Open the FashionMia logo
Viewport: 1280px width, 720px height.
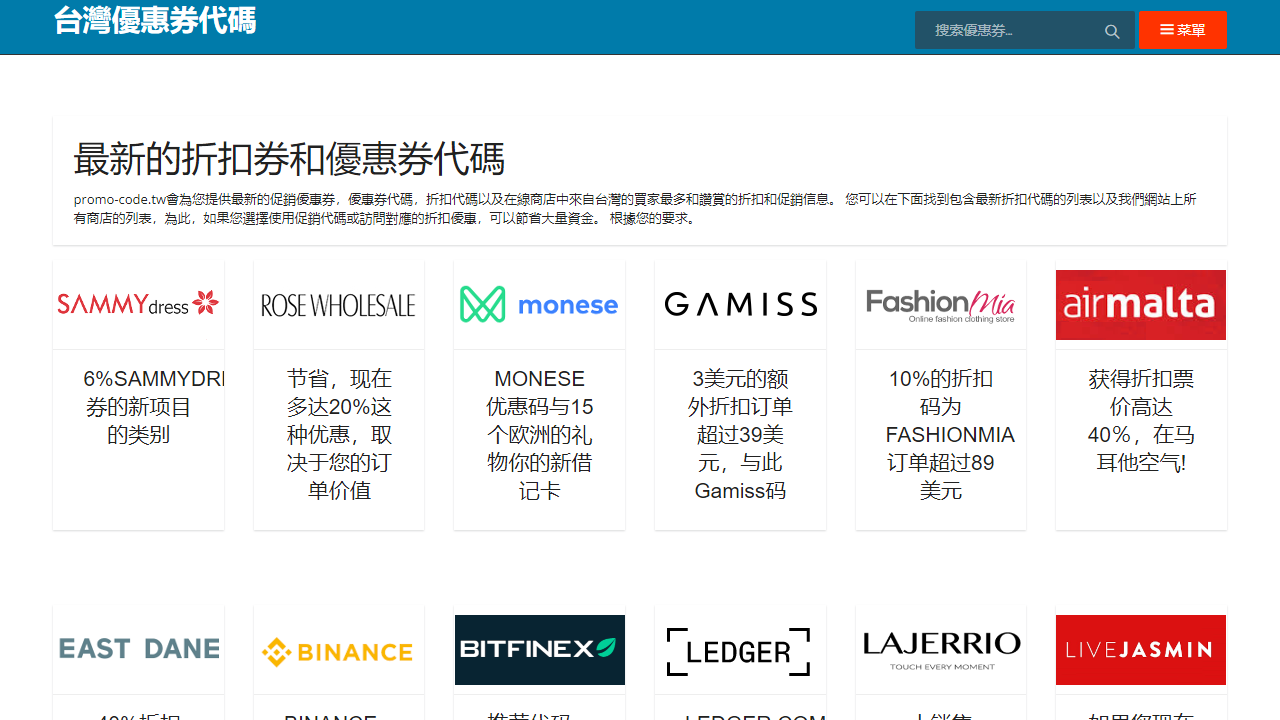click(x=941, y=305)
